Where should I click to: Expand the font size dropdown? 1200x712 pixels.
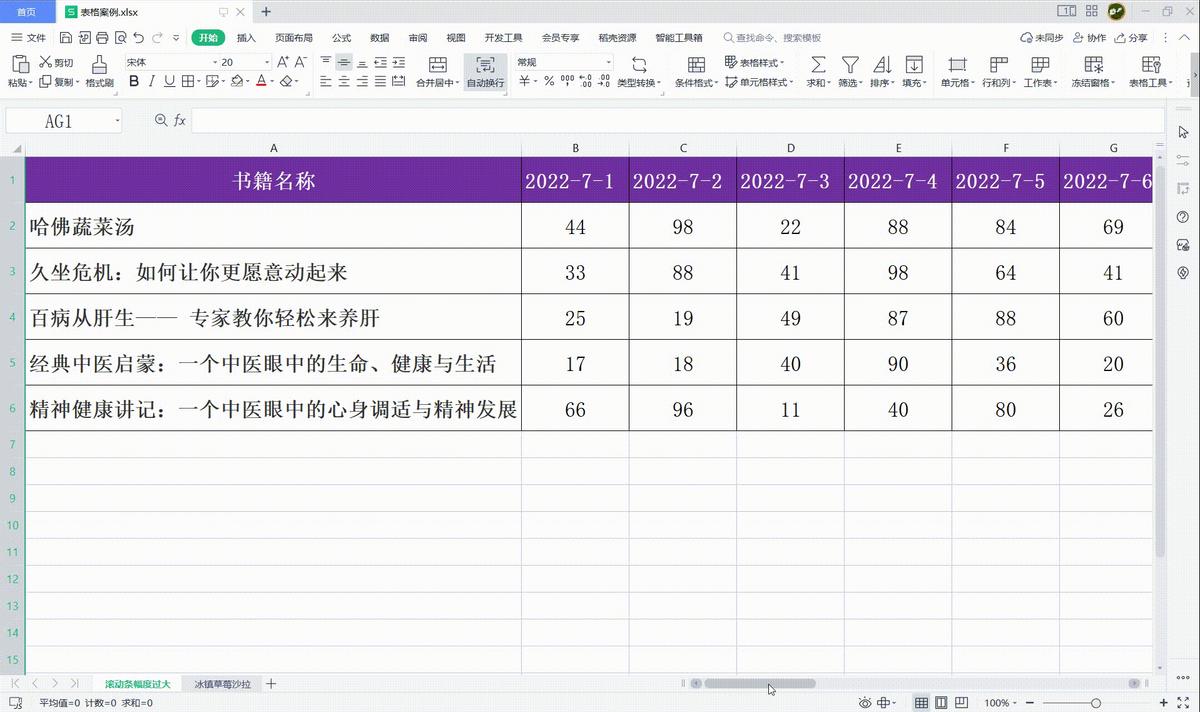(x=267, y=61)
